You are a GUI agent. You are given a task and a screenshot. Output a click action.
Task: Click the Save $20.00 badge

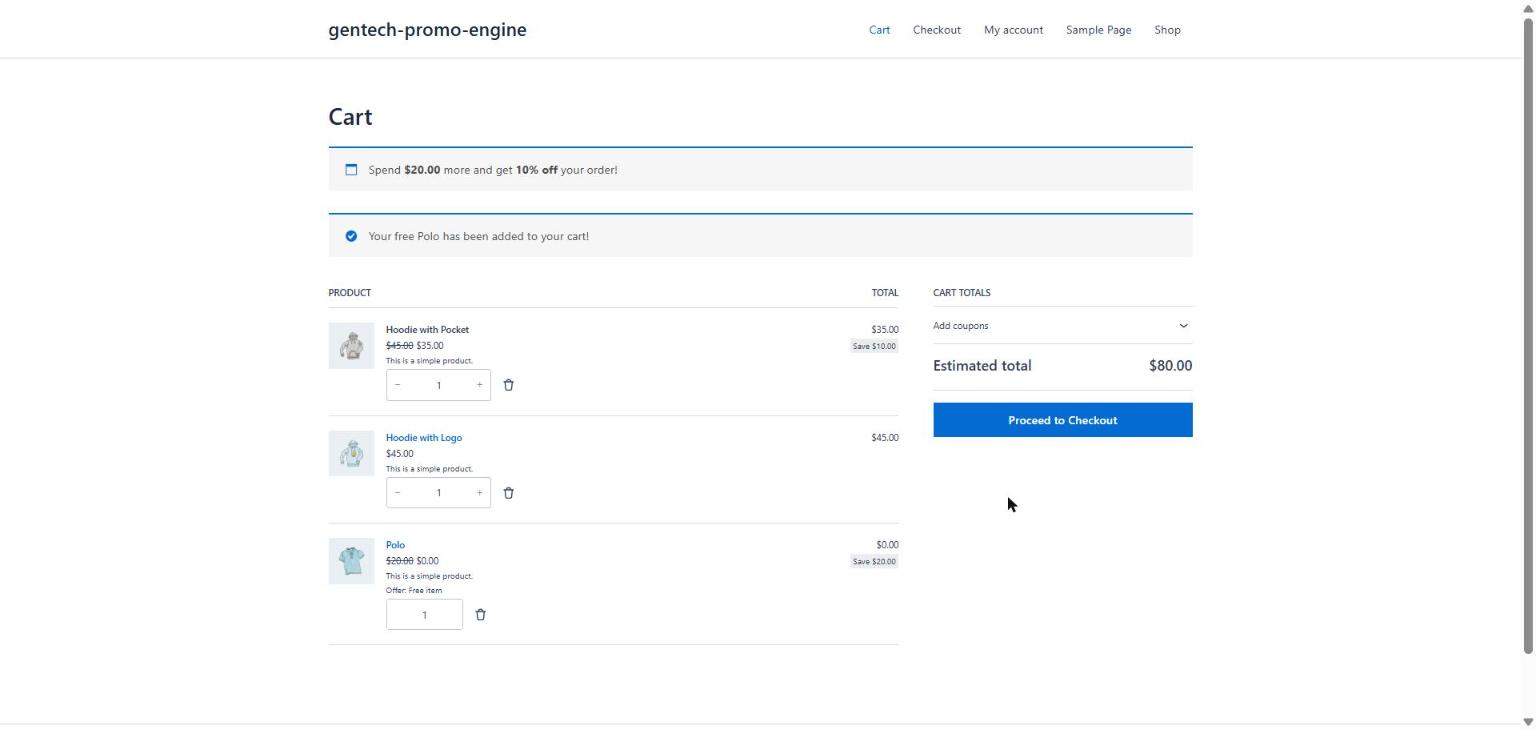(x=874, y=562)
